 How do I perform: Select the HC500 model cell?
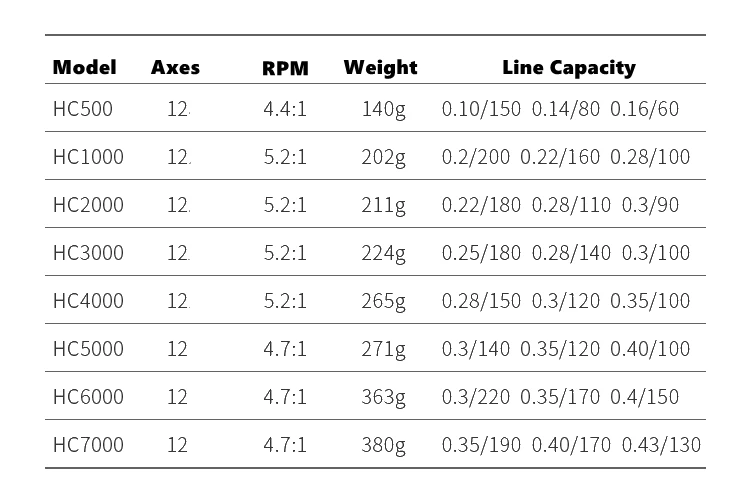click(x=83, y=109)
